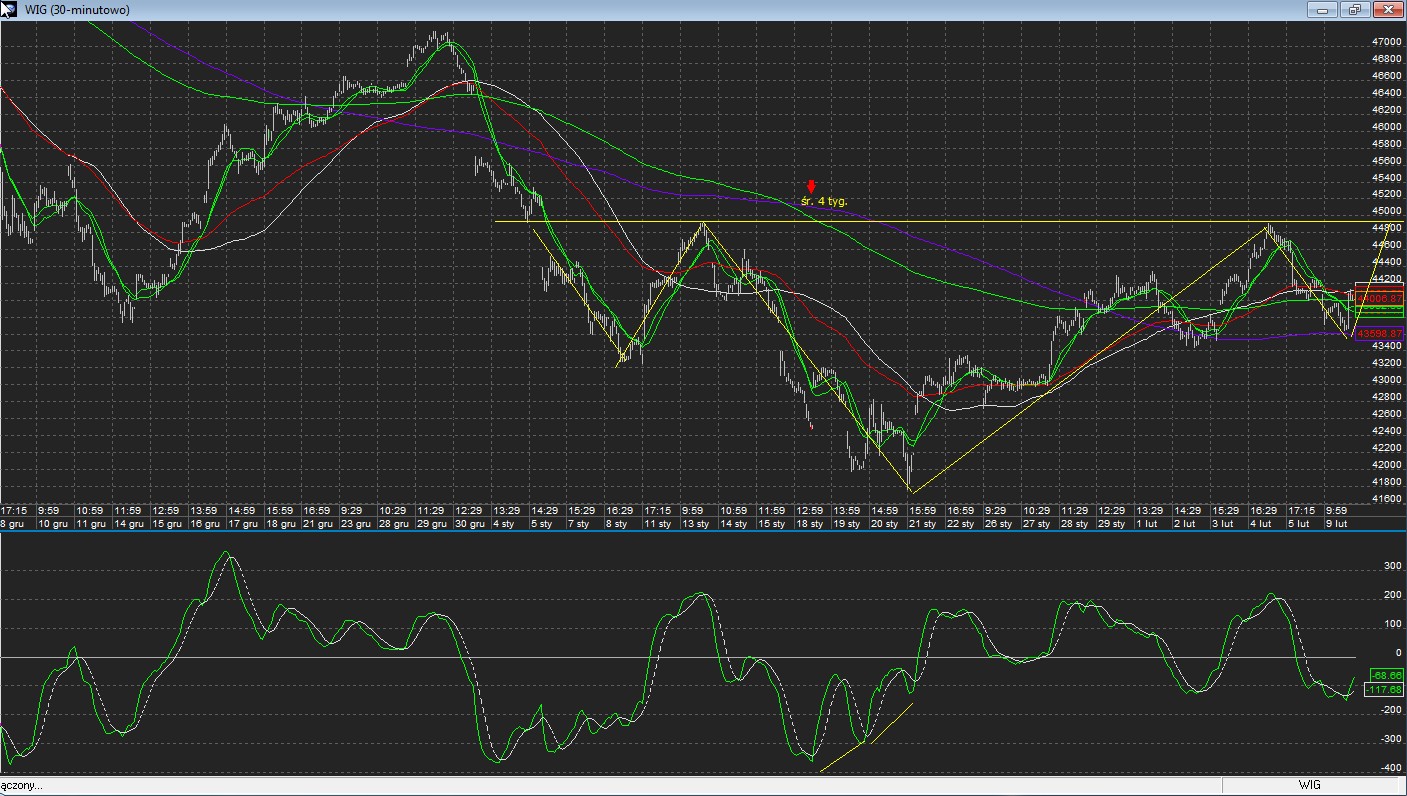Click the '30 gru' date on time axis
This screenshot has height=796, width=1407.
pos(469,524)
